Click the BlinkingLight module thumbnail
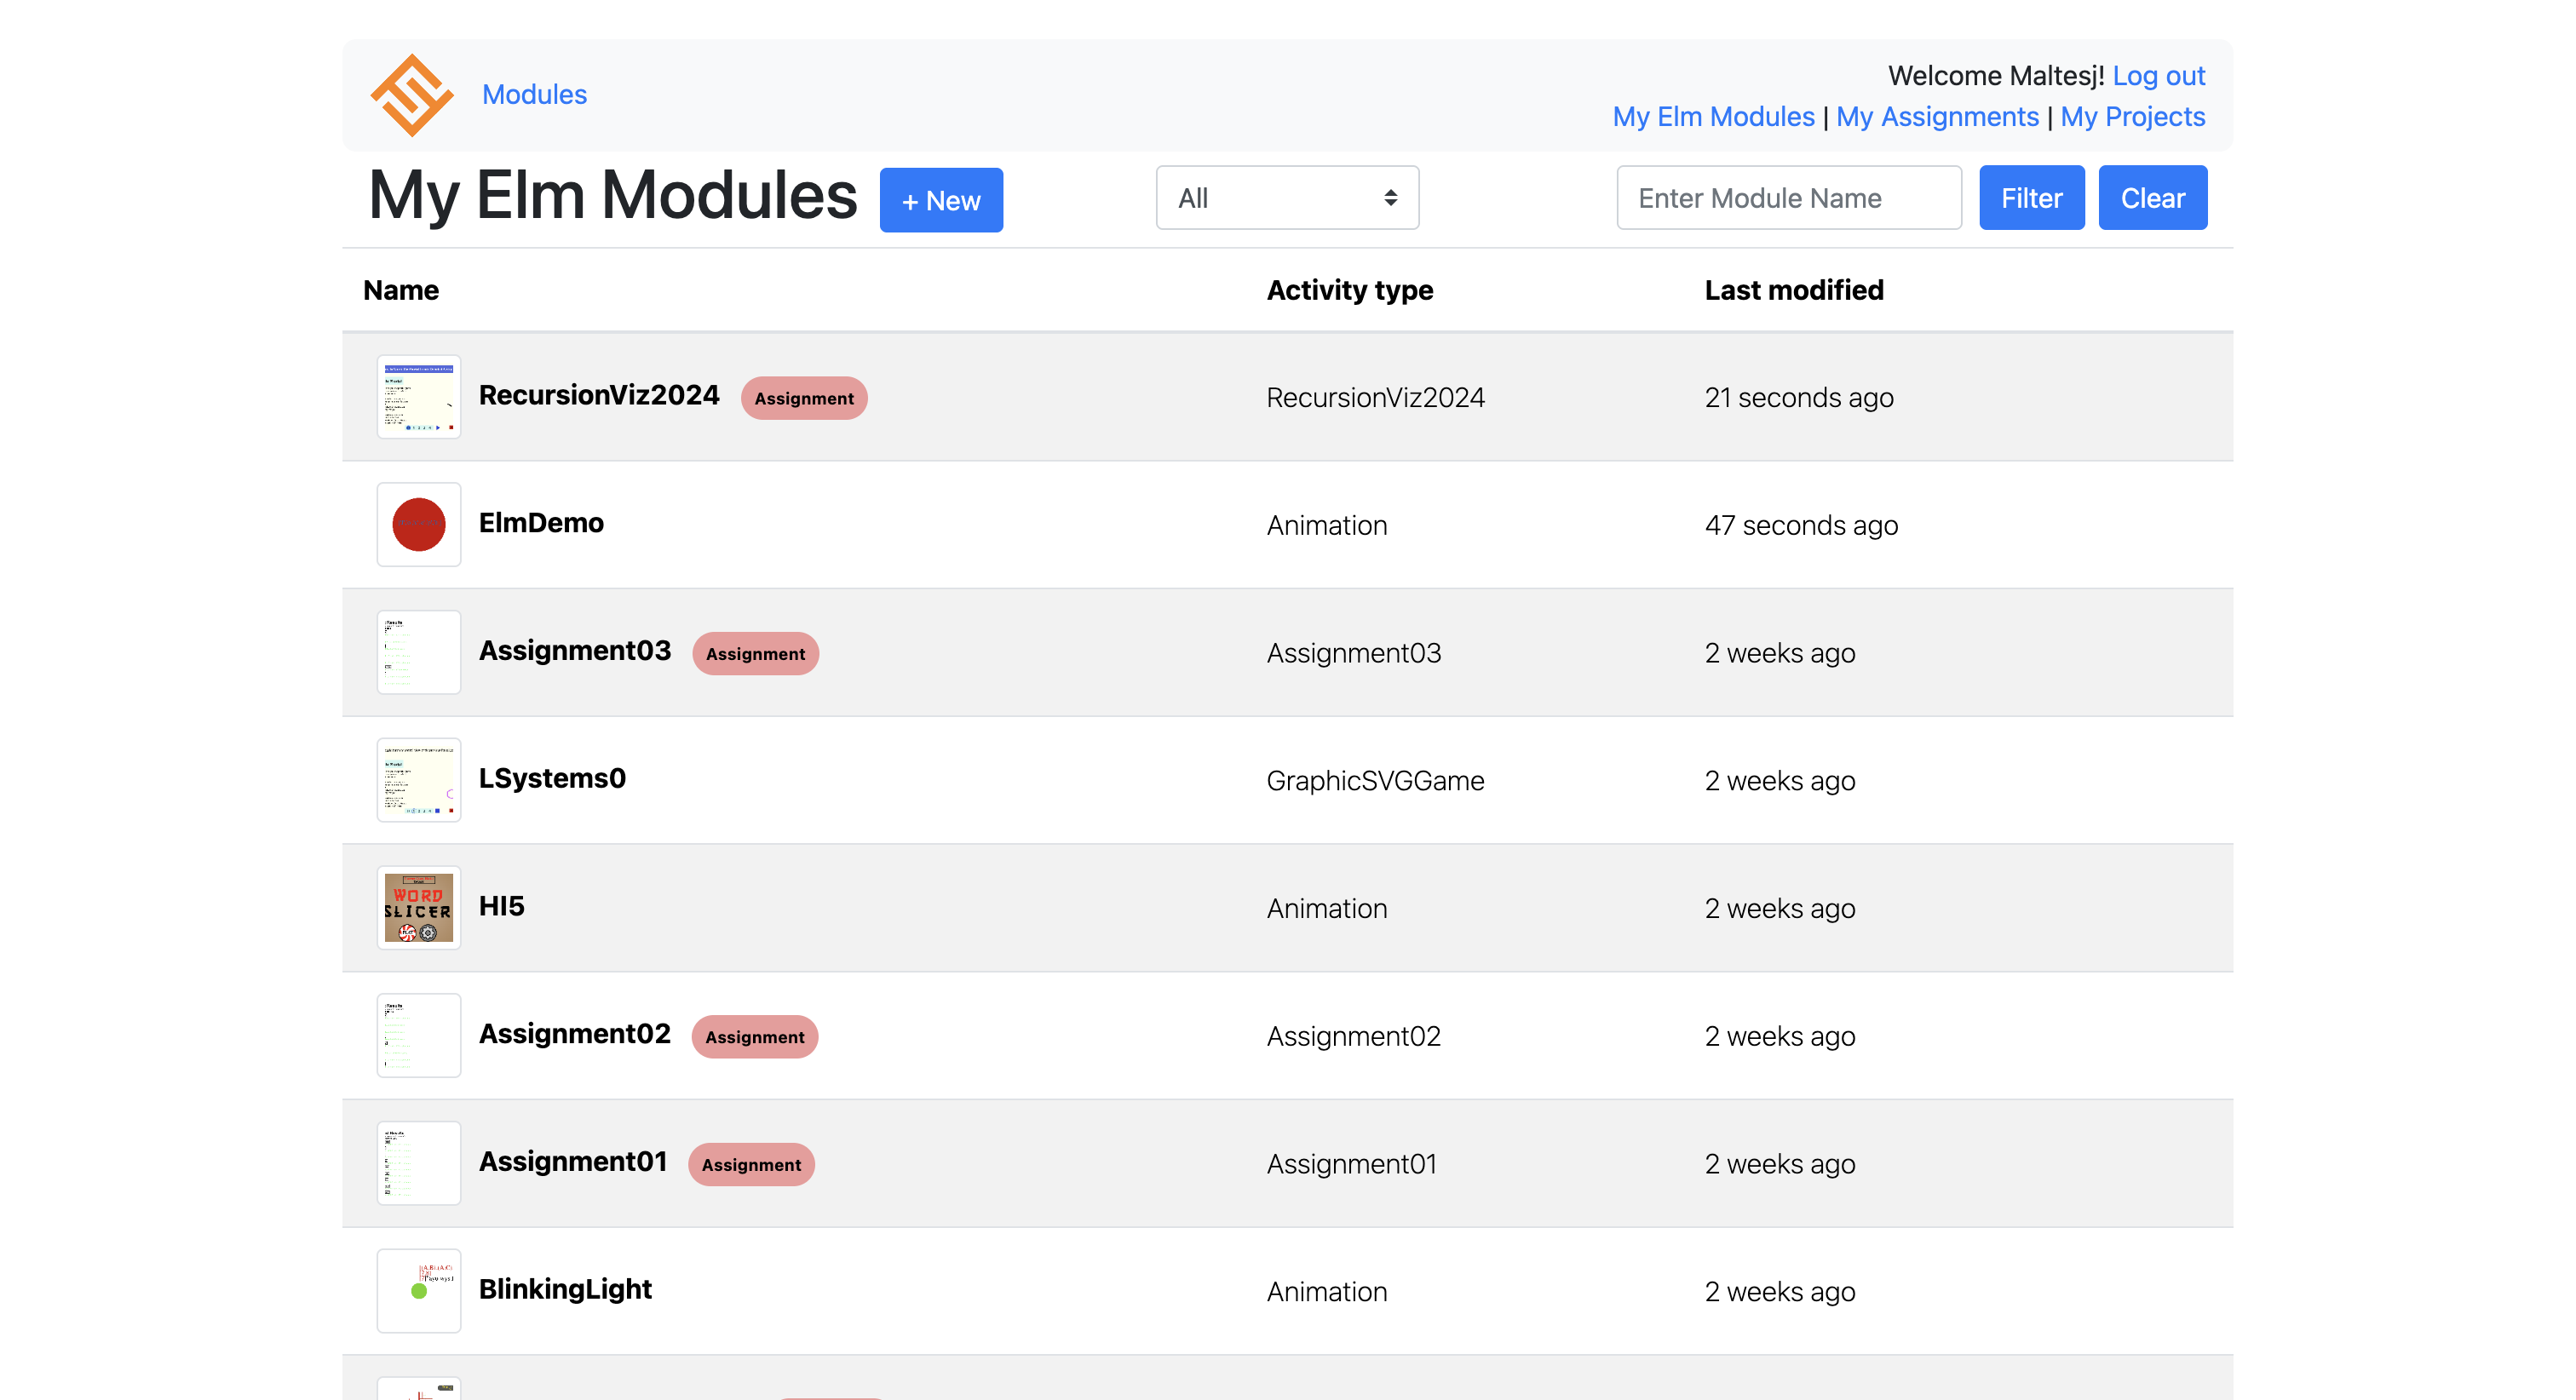2576x1400 pixels. [x=418, y=1290]
